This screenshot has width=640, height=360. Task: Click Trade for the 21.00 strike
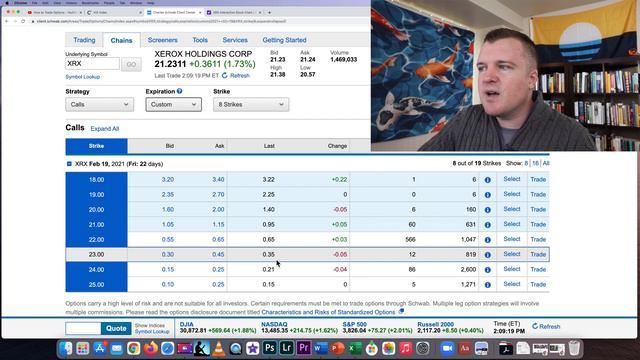pyautogui.click(x=538, y=224)
